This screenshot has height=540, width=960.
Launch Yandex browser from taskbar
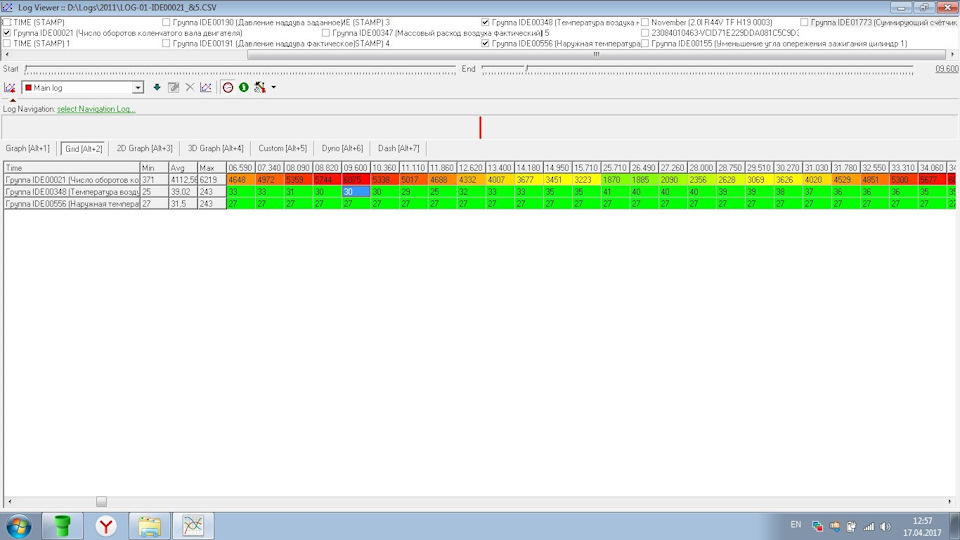[x=106, y=526]
